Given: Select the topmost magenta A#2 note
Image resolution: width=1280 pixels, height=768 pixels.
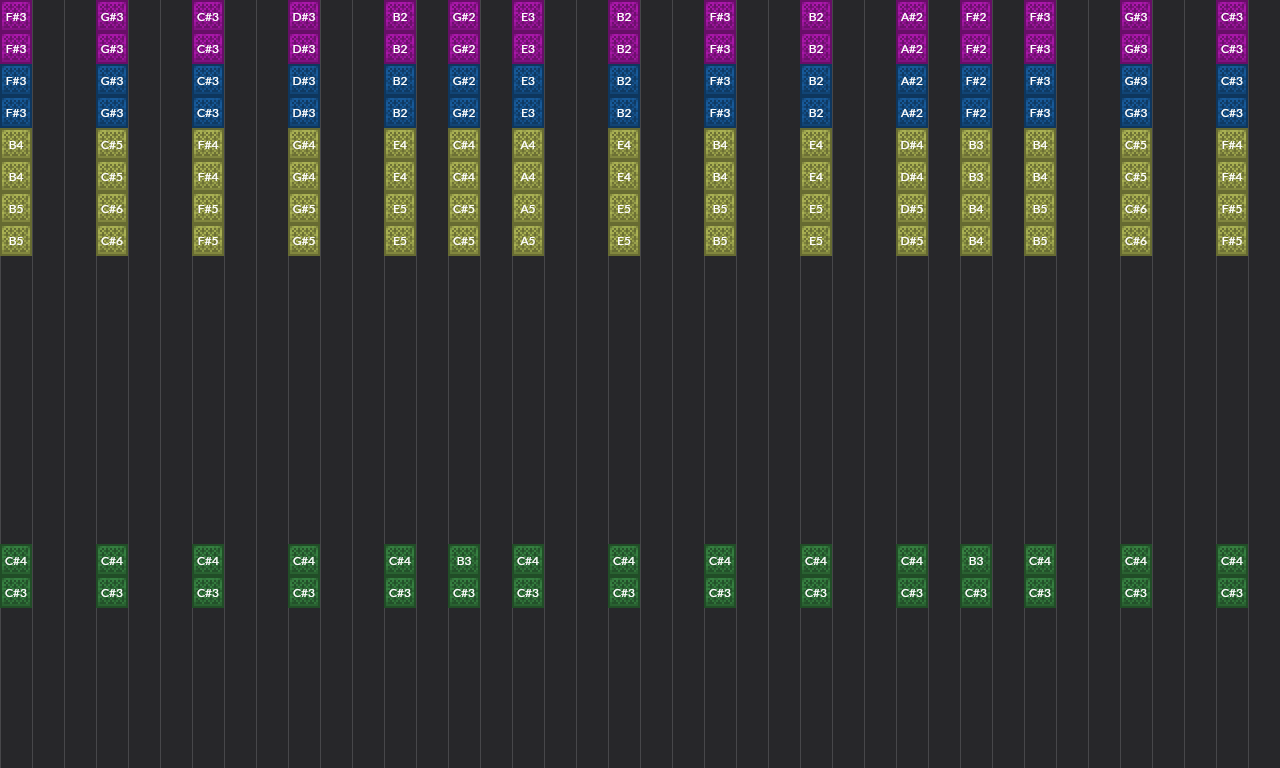Looking at the screenshot, I should click(x=912, y=17).
